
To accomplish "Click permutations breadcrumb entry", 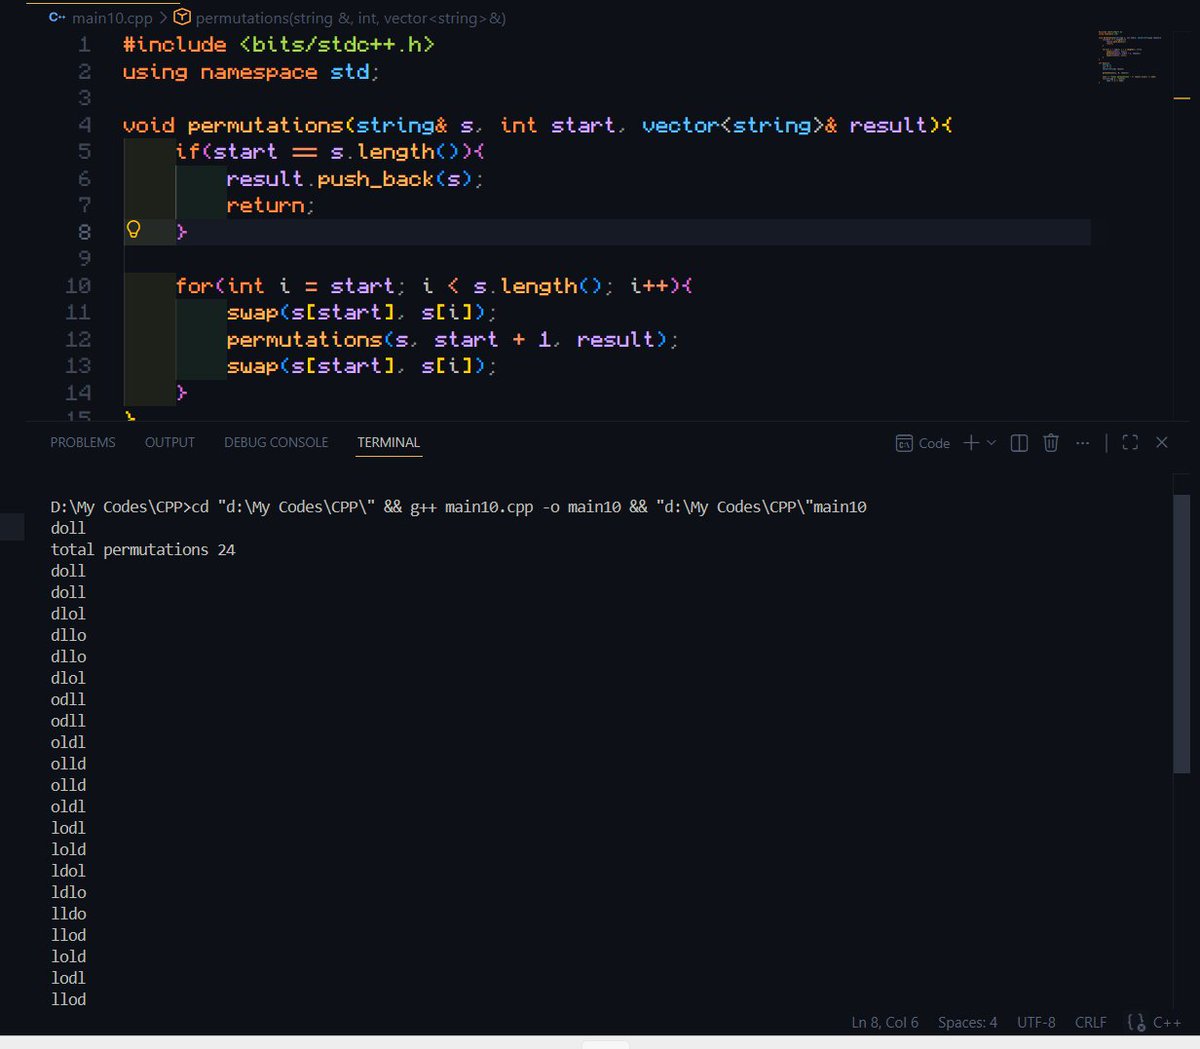I will tap(351, 18).
